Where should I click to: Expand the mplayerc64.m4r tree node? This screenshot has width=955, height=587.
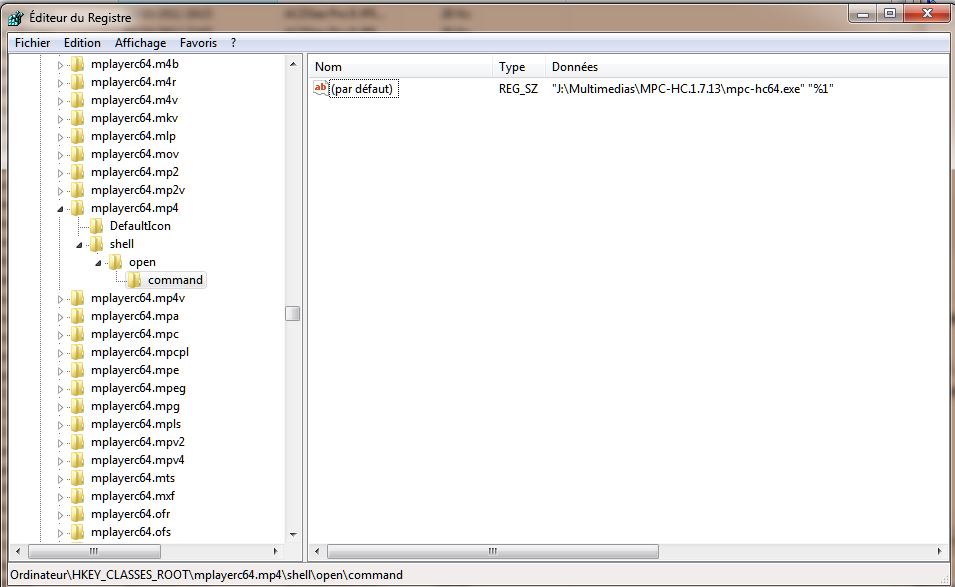60,83
